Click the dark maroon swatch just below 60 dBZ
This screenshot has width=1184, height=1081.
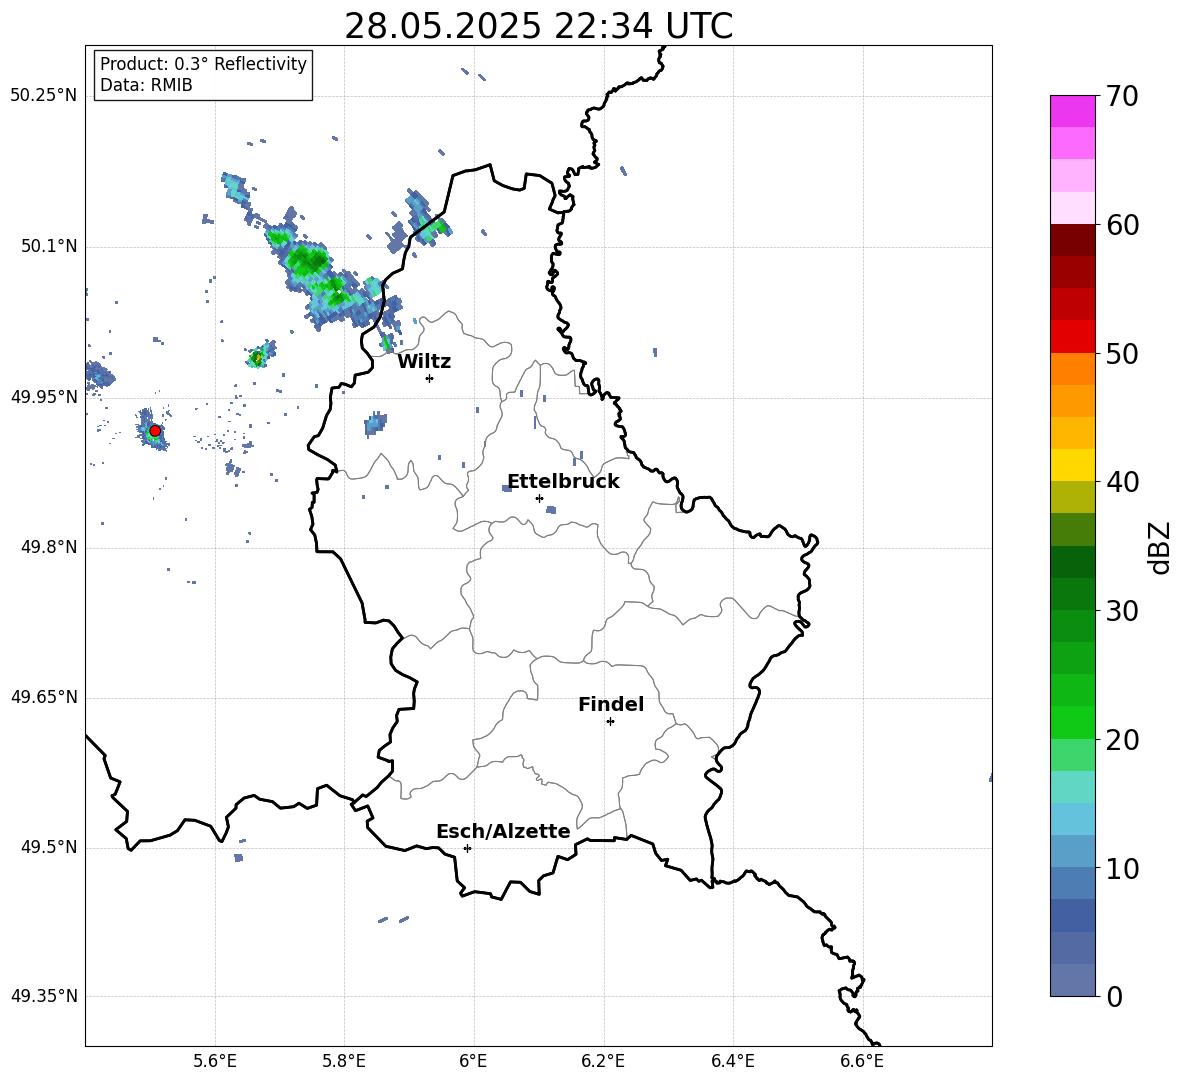[x=1072, y=240]
